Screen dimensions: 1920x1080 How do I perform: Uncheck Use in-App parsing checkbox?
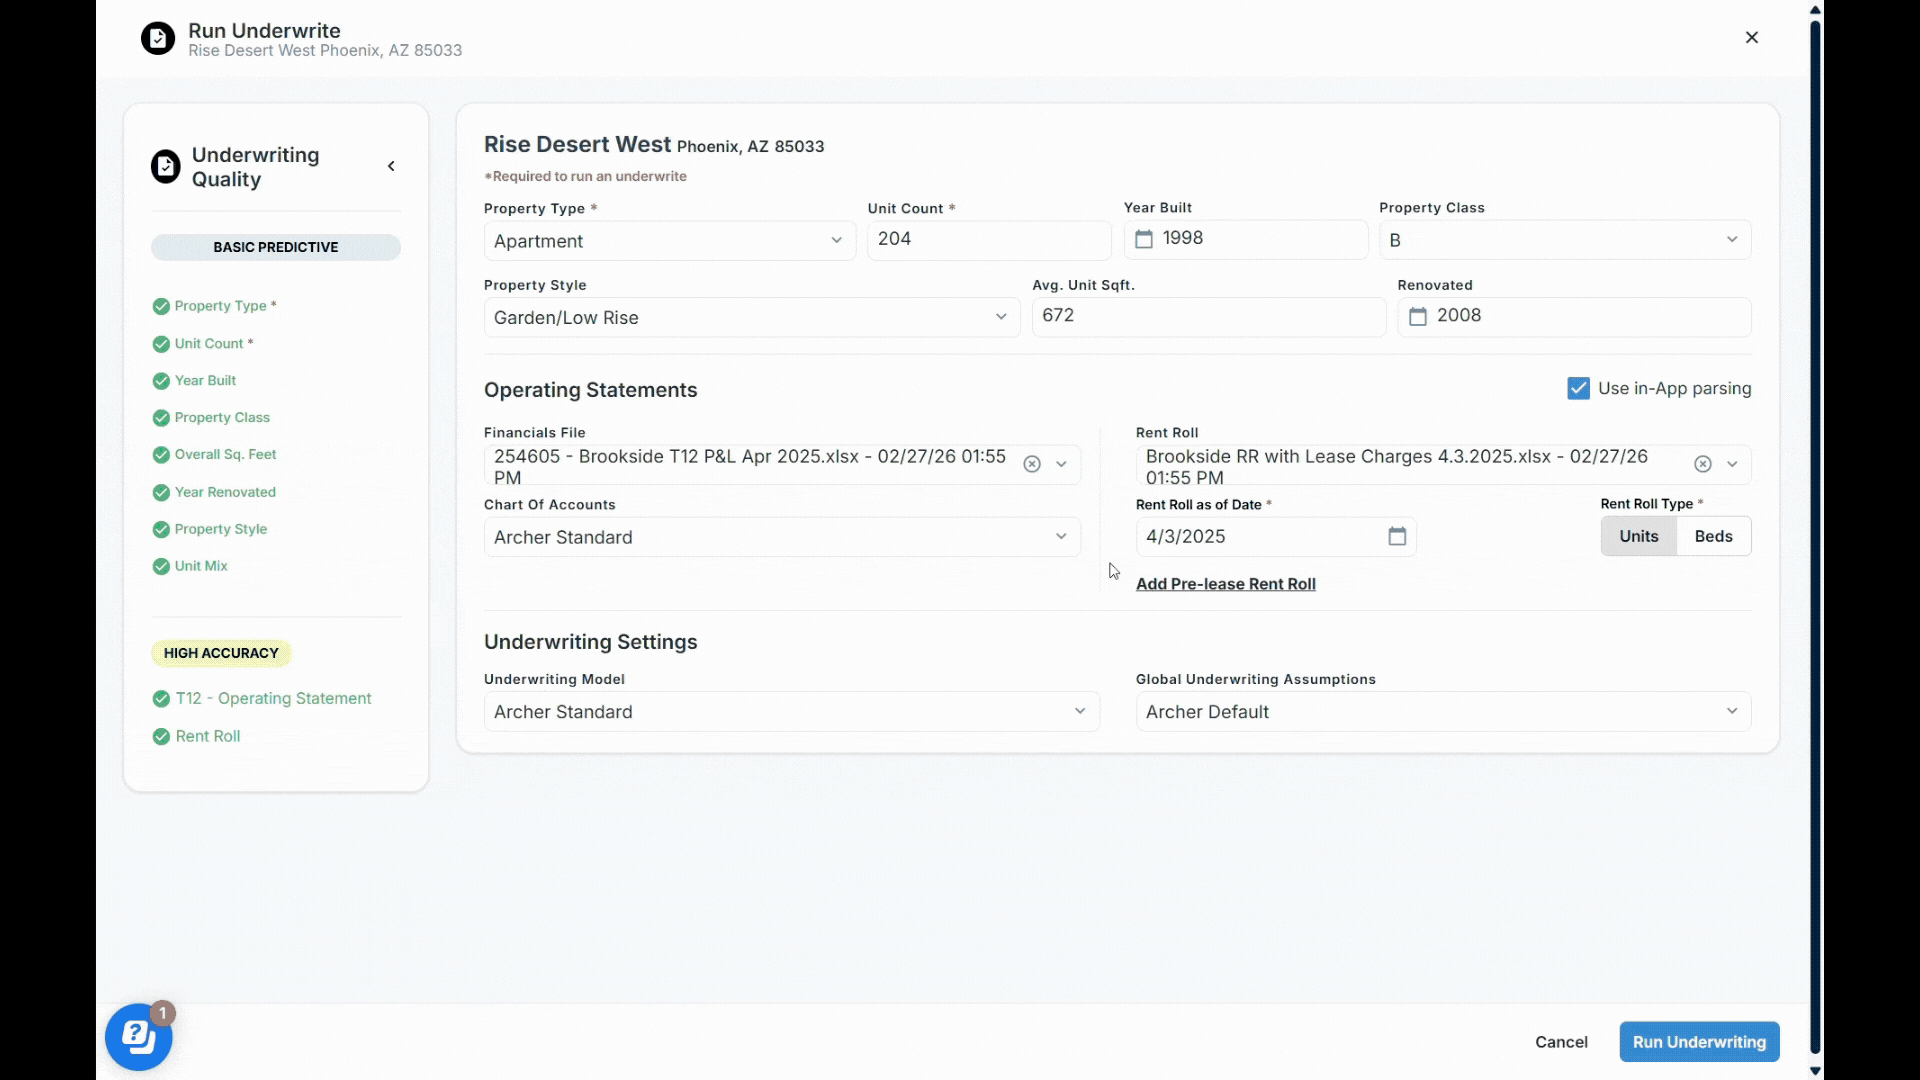pyautogui.click(x=1578, y=389)
